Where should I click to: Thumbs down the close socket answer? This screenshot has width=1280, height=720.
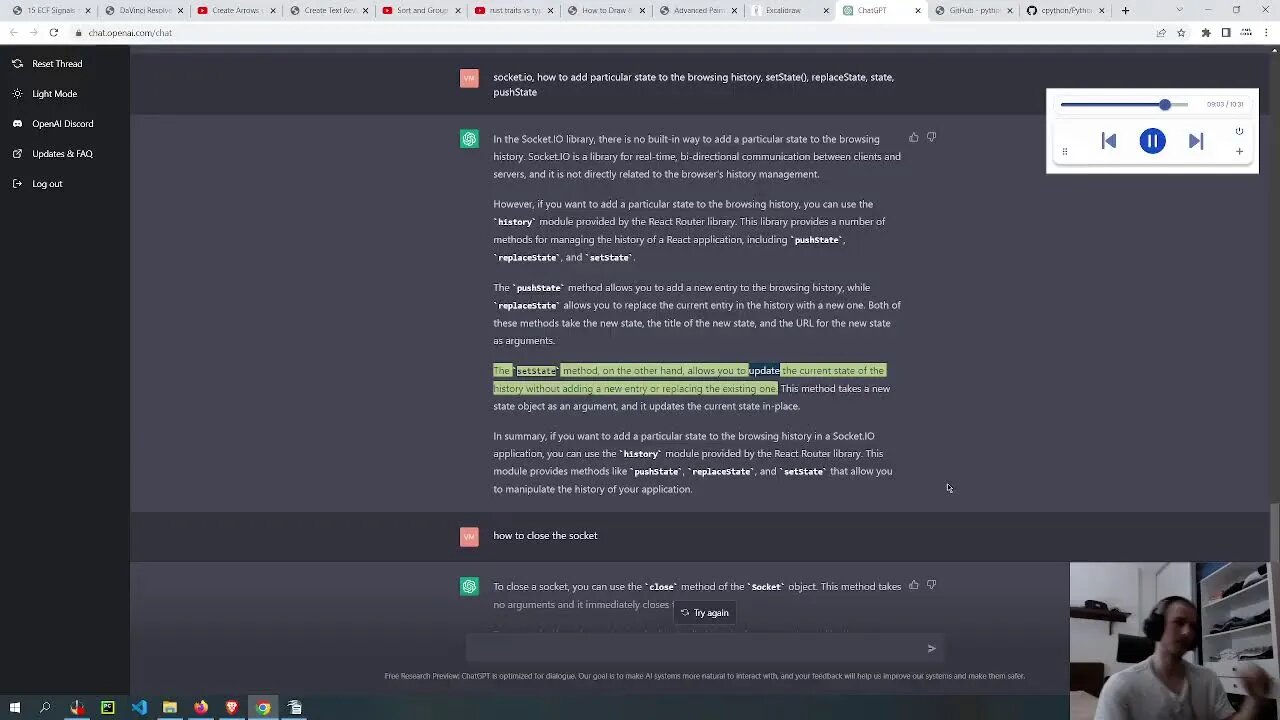point(931,585)
